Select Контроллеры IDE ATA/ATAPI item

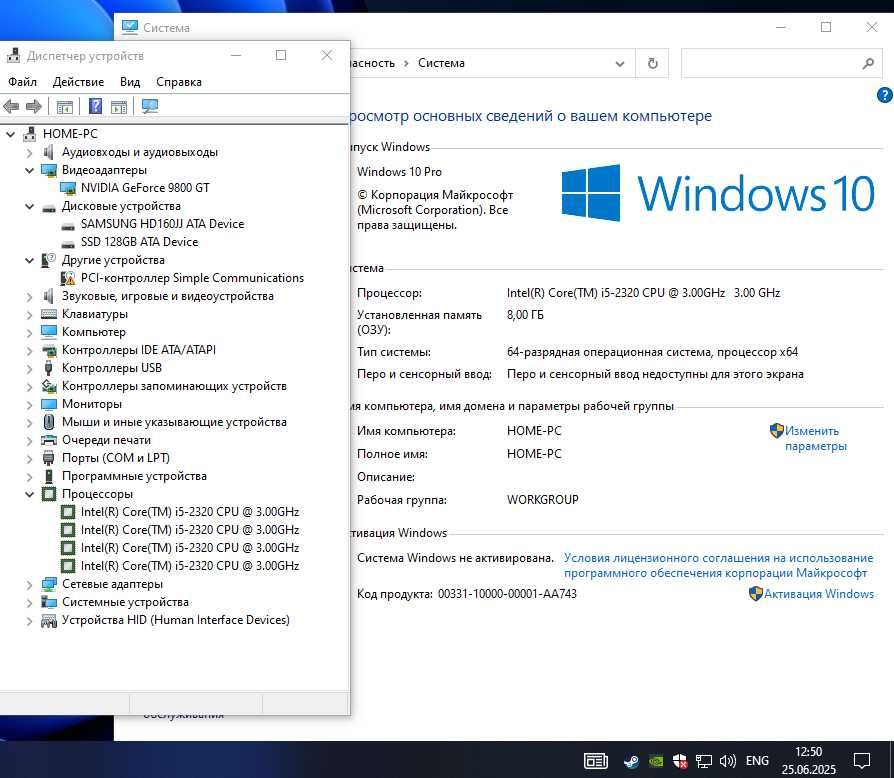(139, 350)
